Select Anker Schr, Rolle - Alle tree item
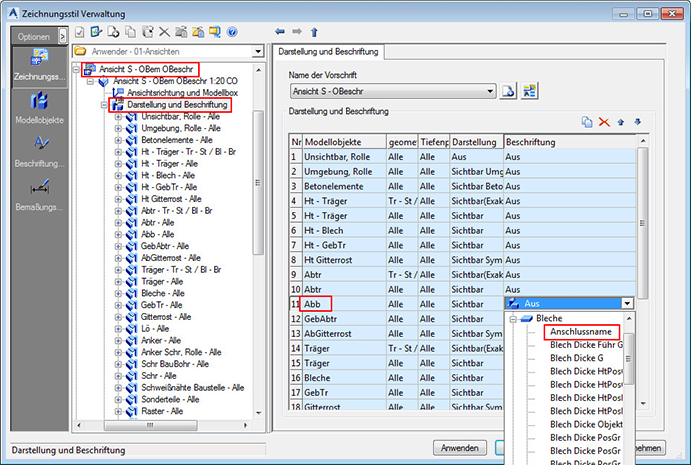This screenshot has width=691, height=465. coord(181,352)
